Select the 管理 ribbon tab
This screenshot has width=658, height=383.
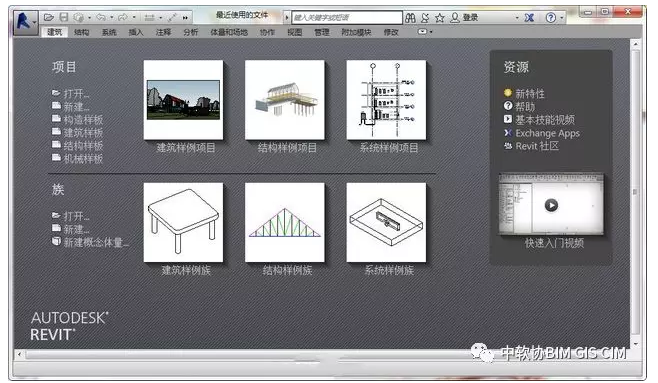coord(322,32)
